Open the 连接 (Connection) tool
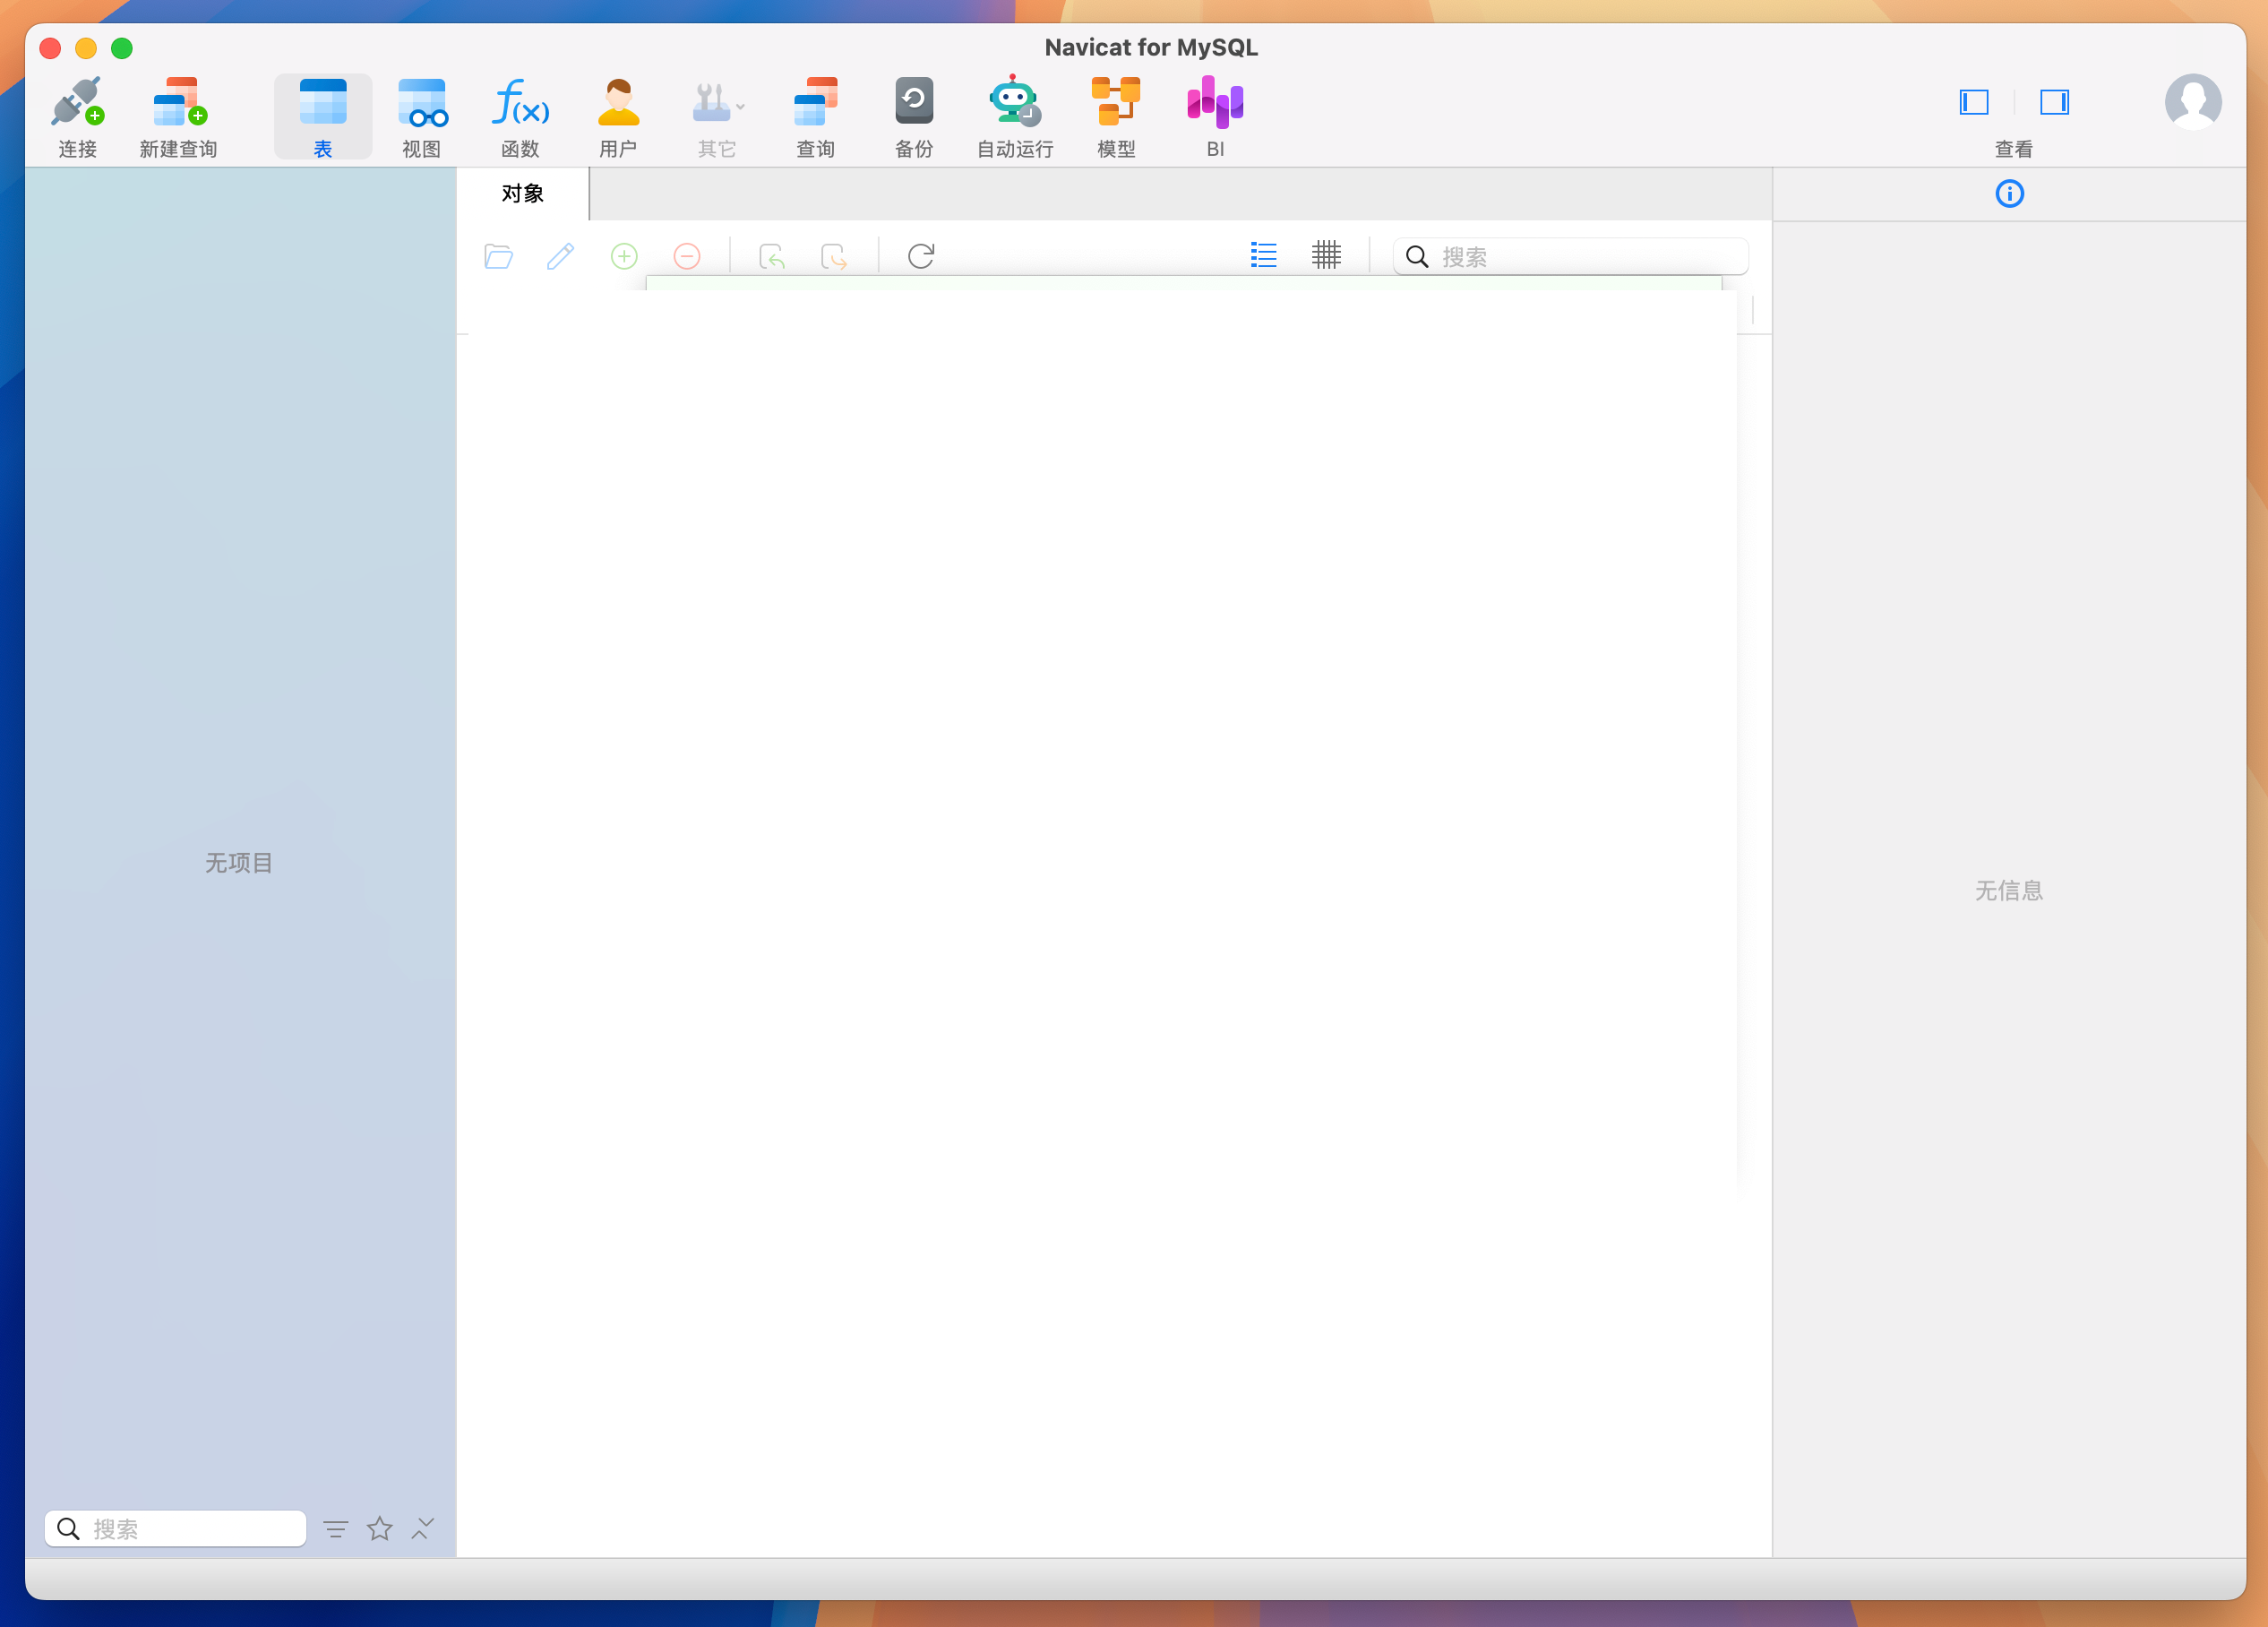 coord(77,117)
